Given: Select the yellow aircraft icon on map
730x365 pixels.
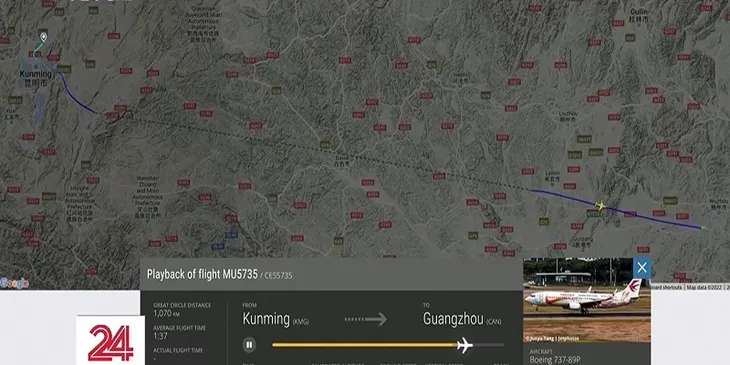Looking at the screenshot, I should click(601, 205).
